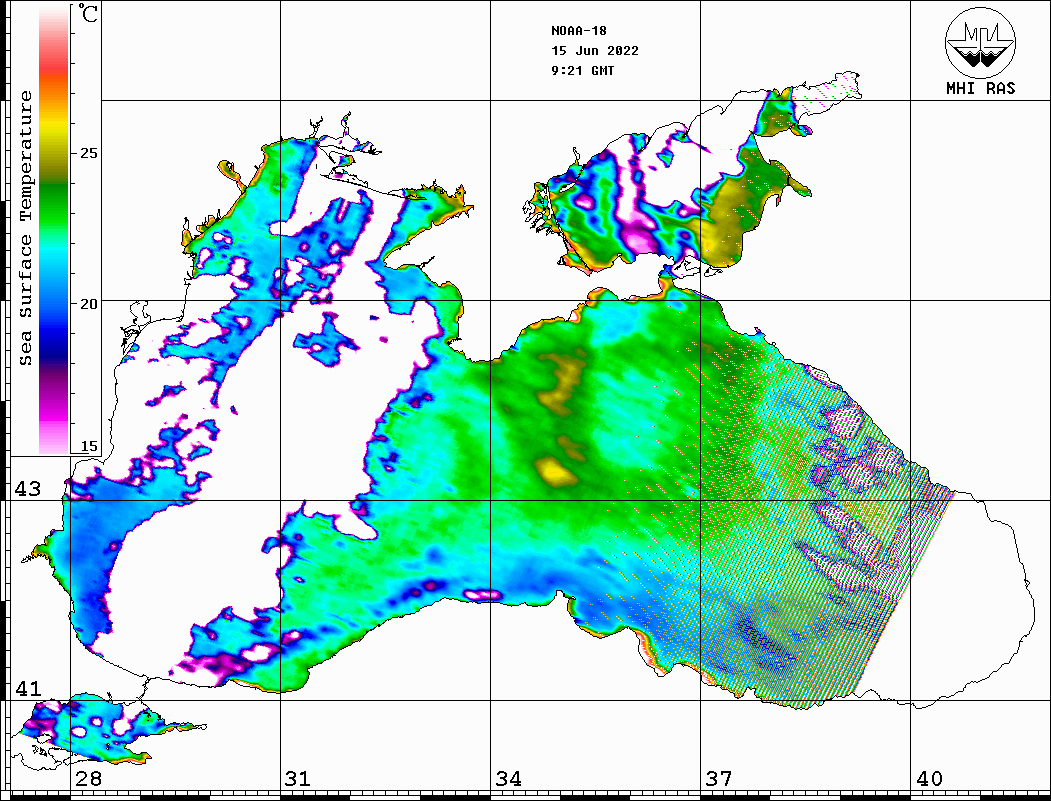Click the 15 tick on the color scale

click(88, 446)
